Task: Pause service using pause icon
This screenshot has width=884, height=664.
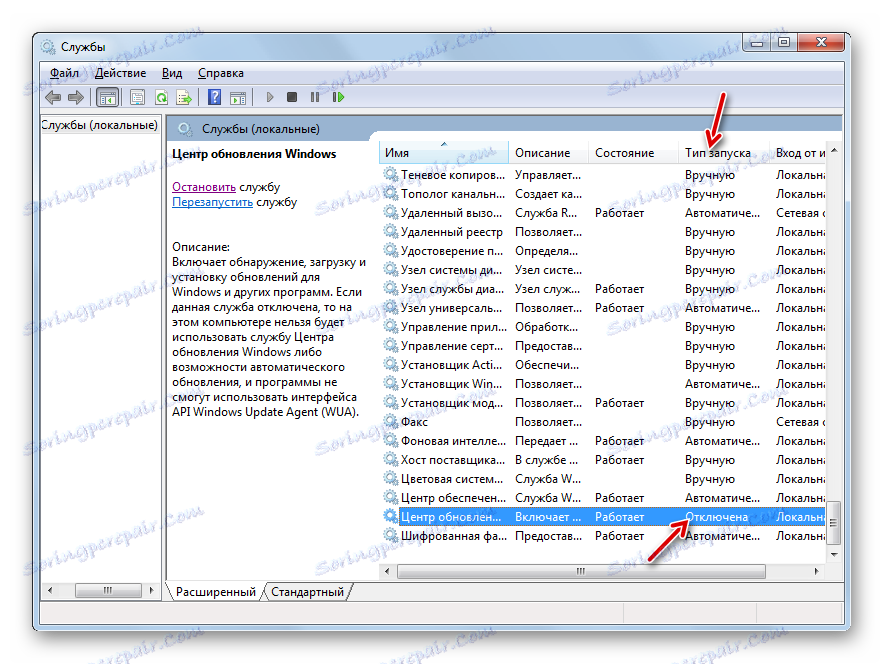Action: pyautogui.click(x=315, y=98)
